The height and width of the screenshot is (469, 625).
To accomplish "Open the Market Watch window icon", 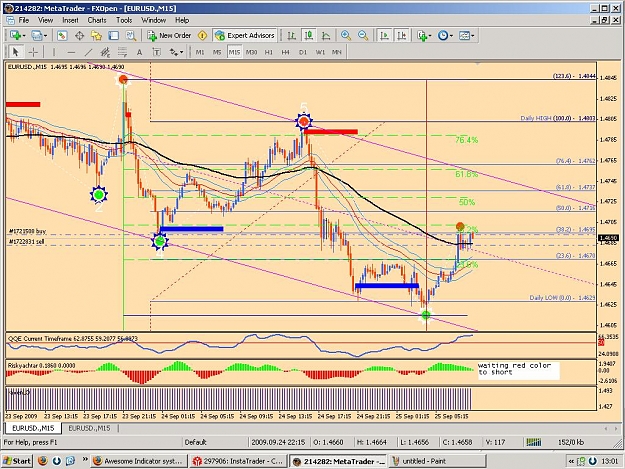I will (62, 35).
